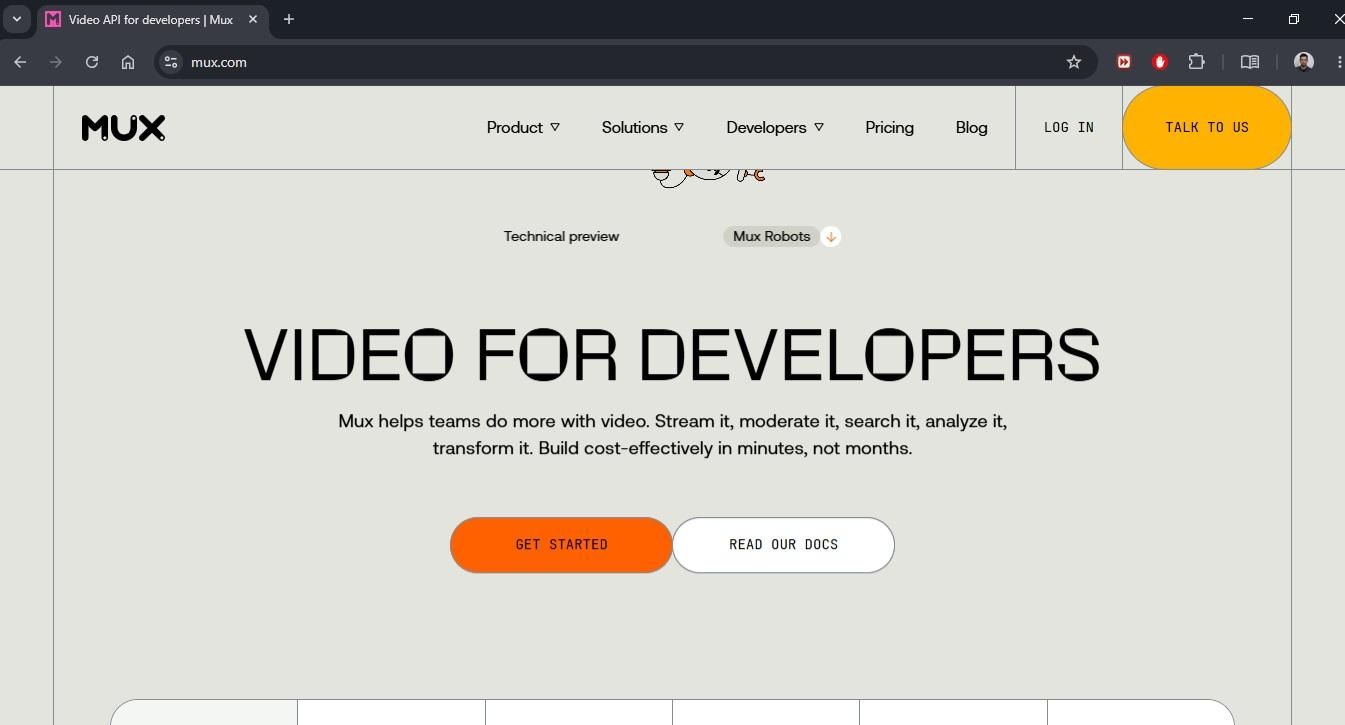Bookmark this page with the star
This screenshot has width=1345, height=725.
click(1074, 62)
